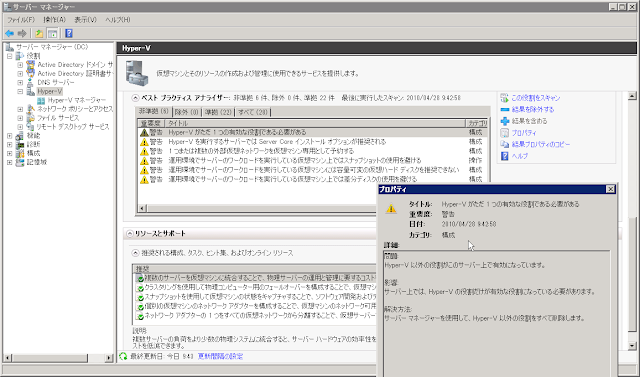Viewport: 640px width, 377px height.
Task: Click the 結果を含める plus icon
Action: (504, 121)
